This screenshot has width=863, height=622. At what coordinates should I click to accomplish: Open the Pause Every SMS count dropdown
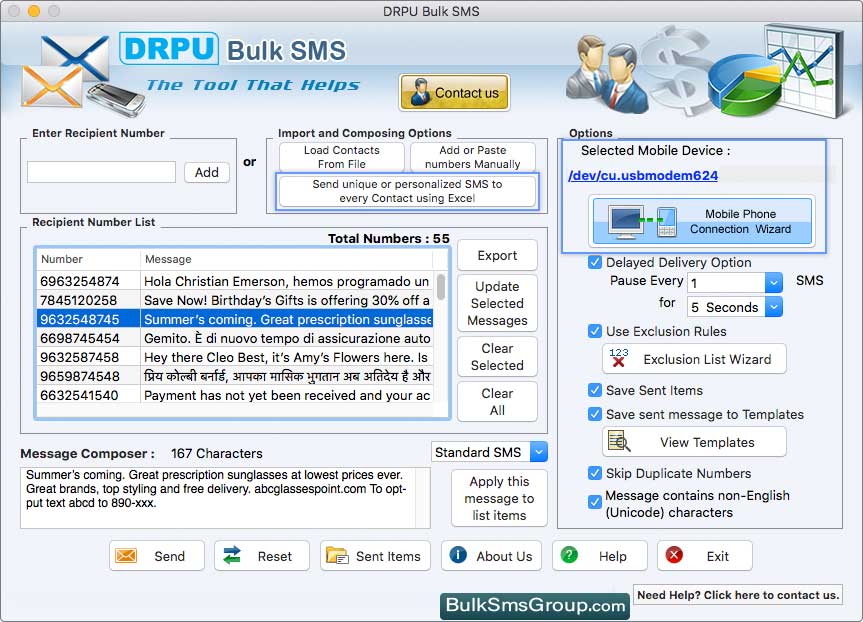[x=773, y=283]
